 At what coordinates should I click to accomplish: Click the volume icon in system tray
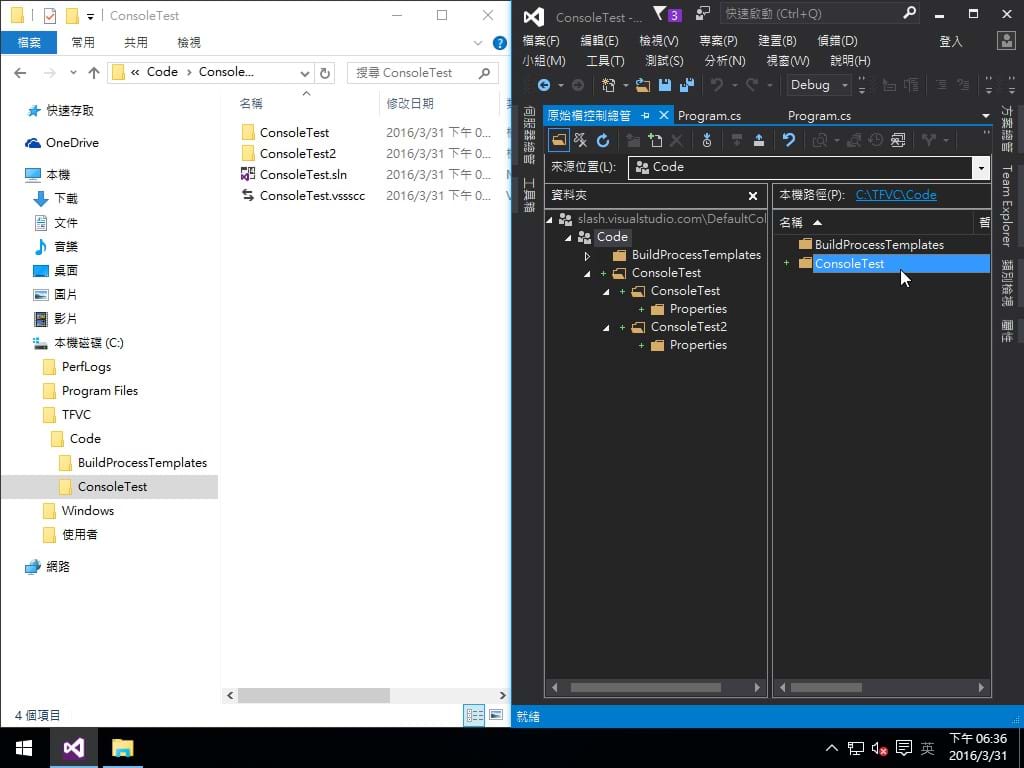pyautogui.click(x=879, y=748)
